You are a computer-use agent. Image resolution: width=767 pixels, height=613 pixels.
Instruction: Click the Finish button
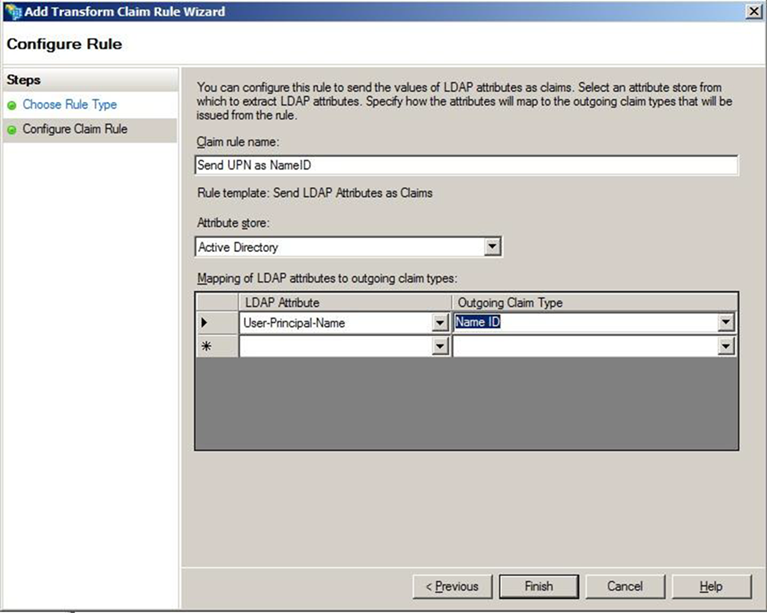tap(539, 586)
